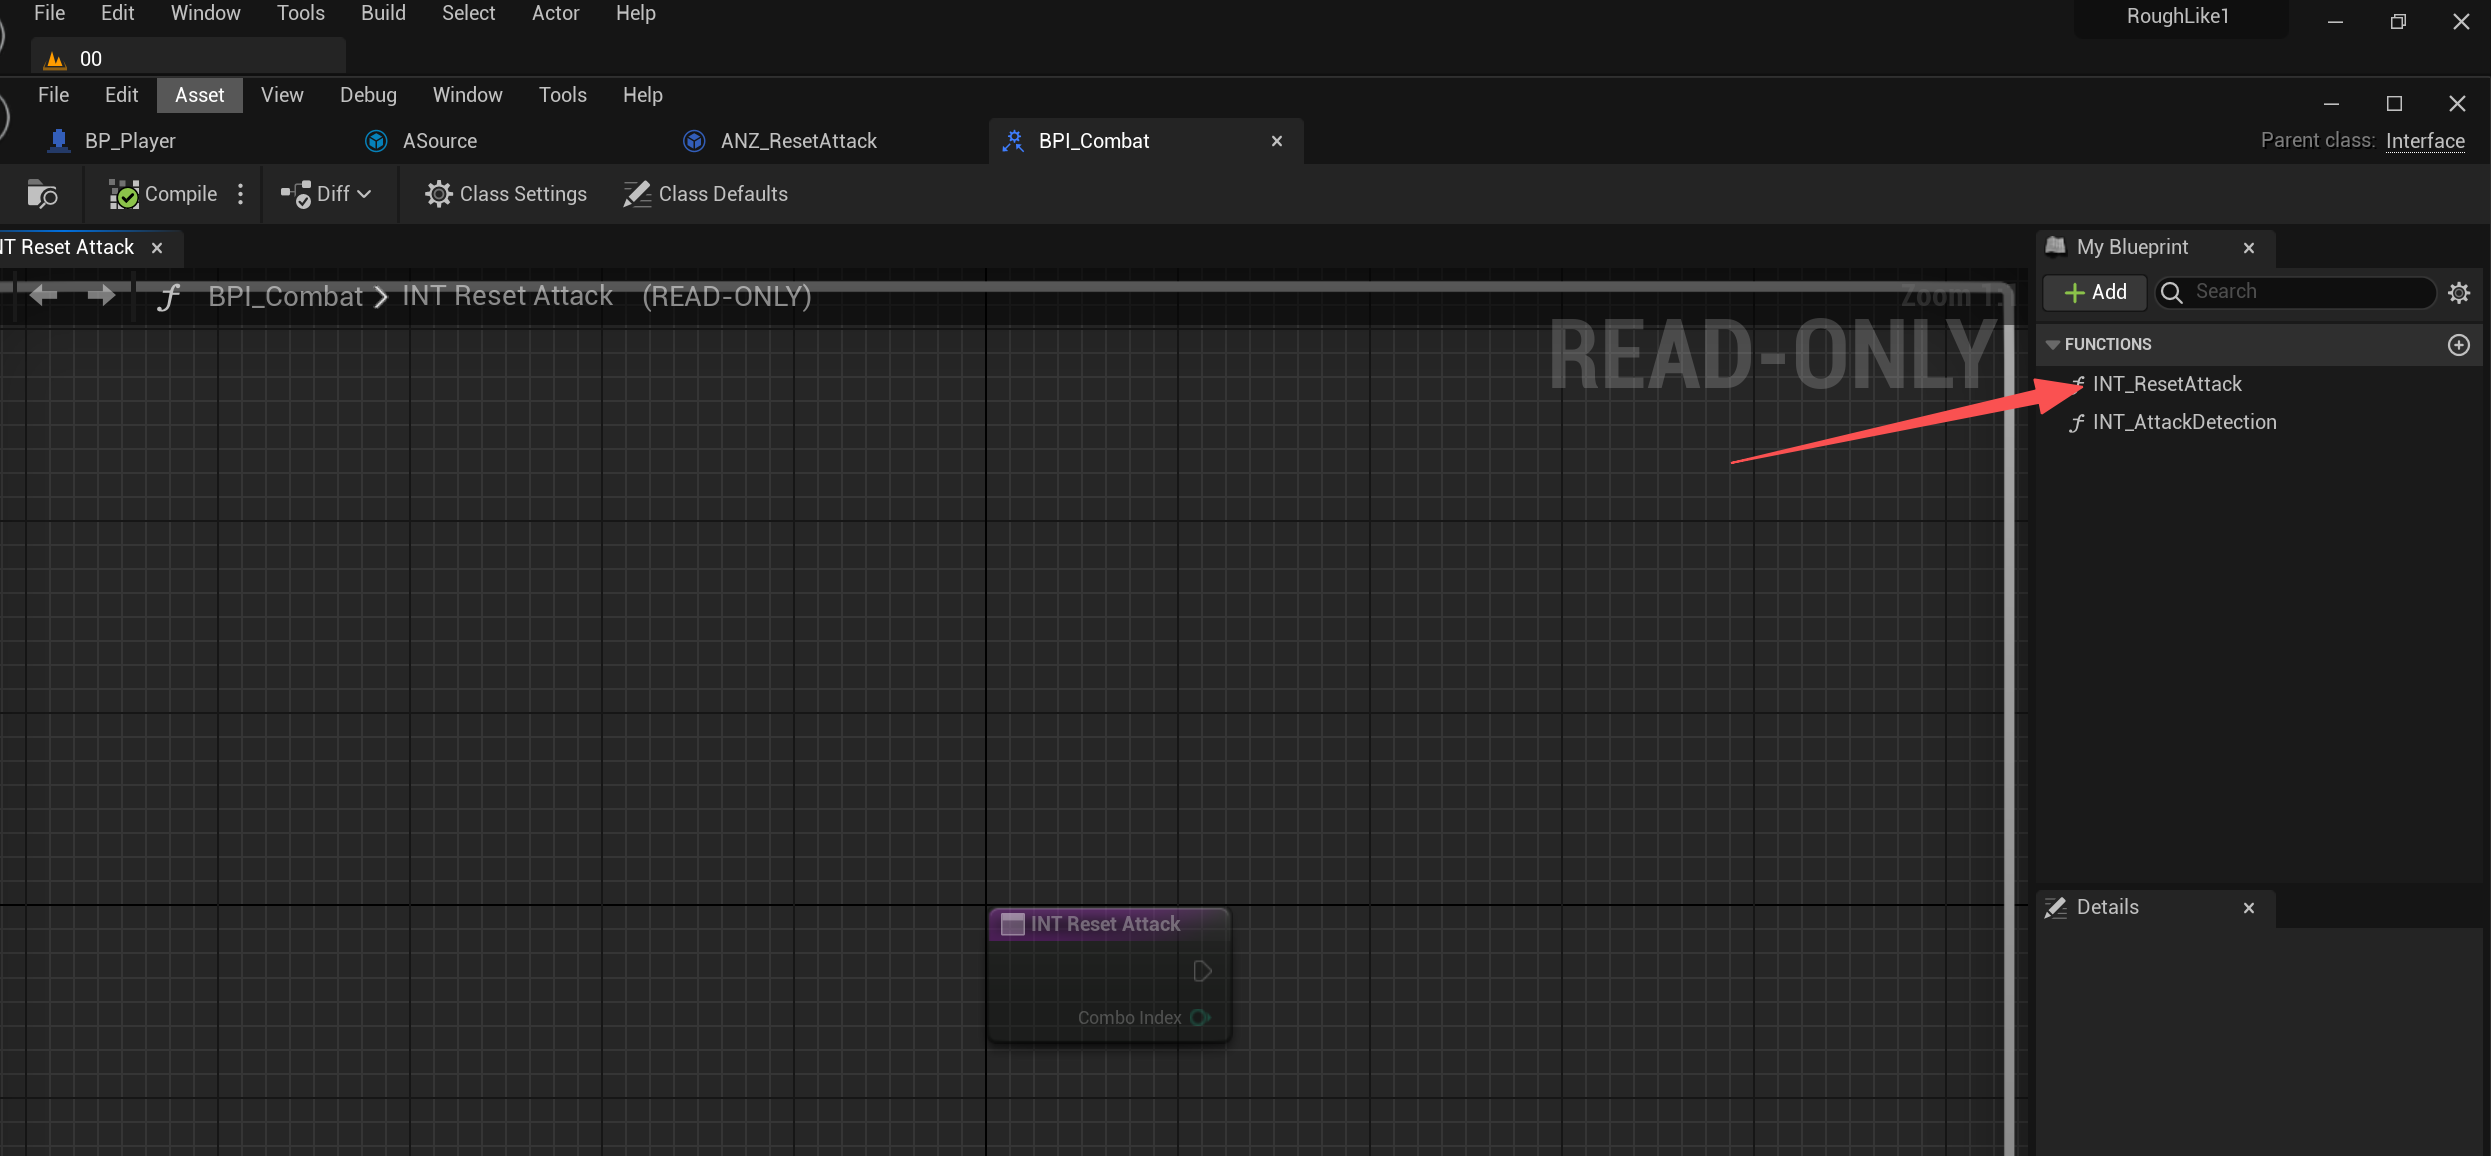Collapse the FUNCTIONS section
This screenshot has width=2491, height=1156.
2053,345
